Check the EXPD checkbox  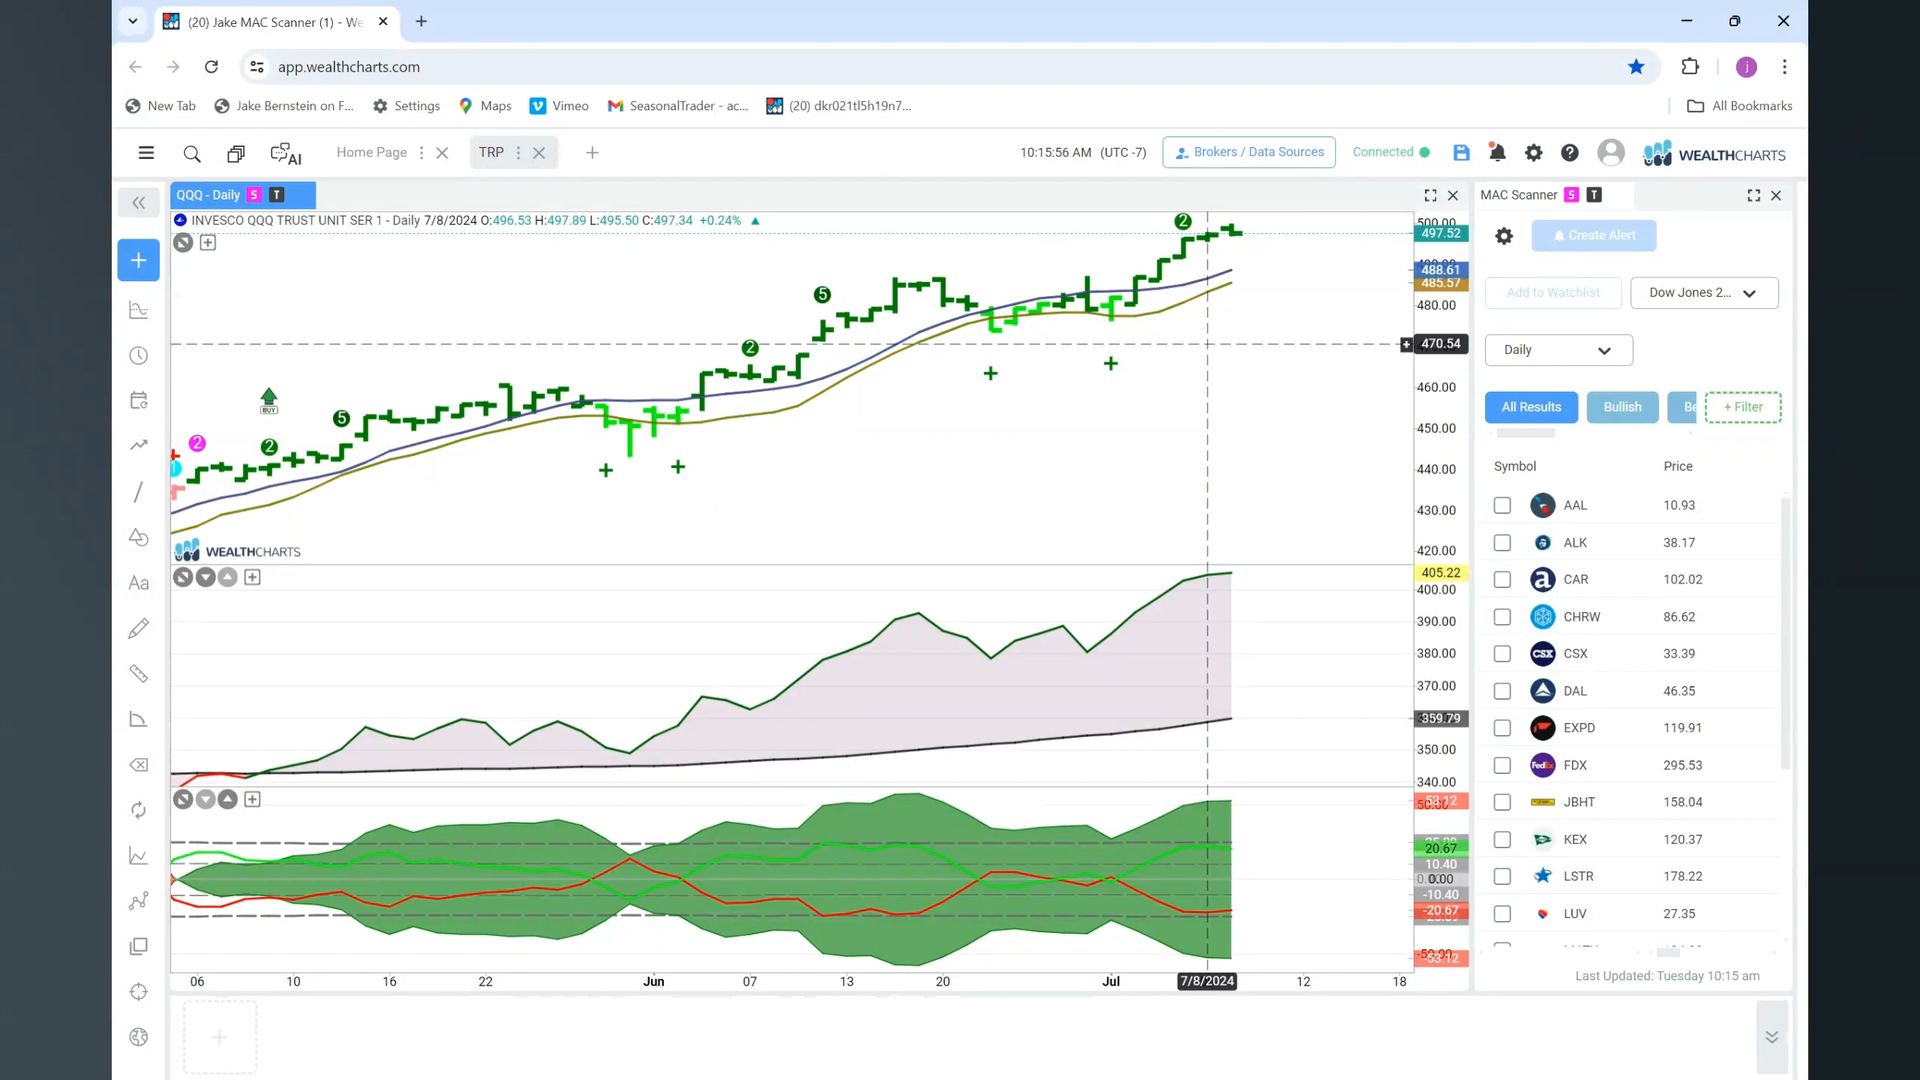pyautogui.click(x=1502, y=728)
